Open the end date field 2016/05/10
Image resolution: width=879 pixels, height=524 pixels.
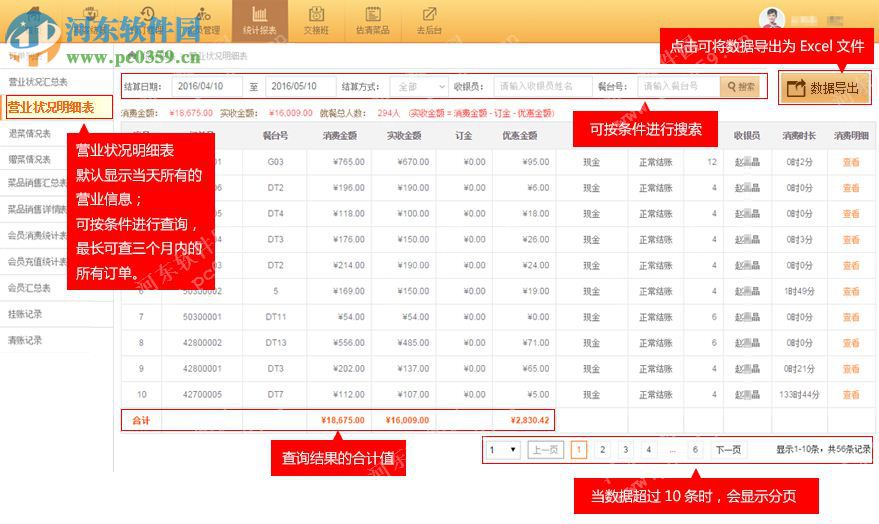300,86
